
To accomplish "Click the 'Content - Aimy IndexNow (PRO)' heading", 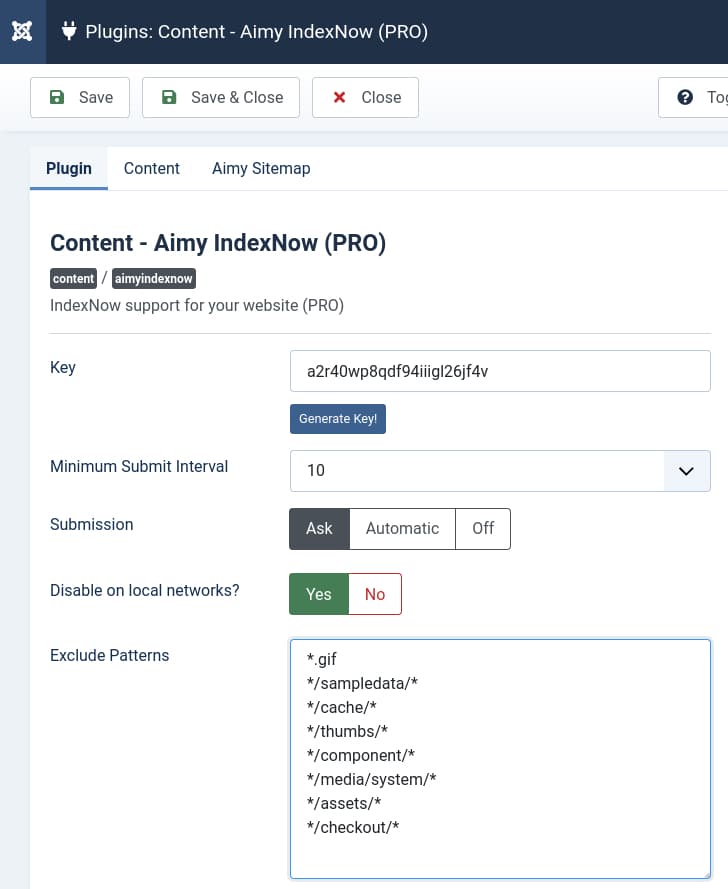I will click(x=218, y=243).
